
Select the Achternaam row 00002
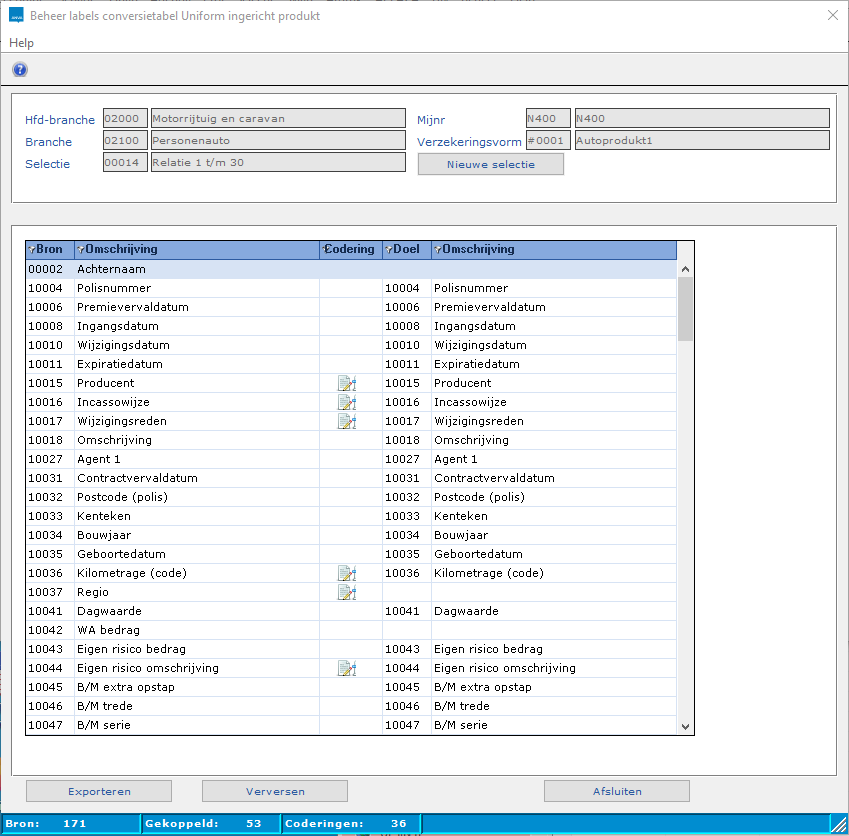(x=200, y=270)
